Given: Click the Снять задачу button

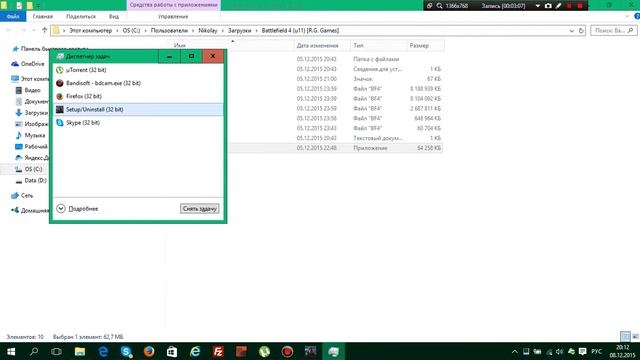Looking at the screenshot, I should (x=200, y=209).
